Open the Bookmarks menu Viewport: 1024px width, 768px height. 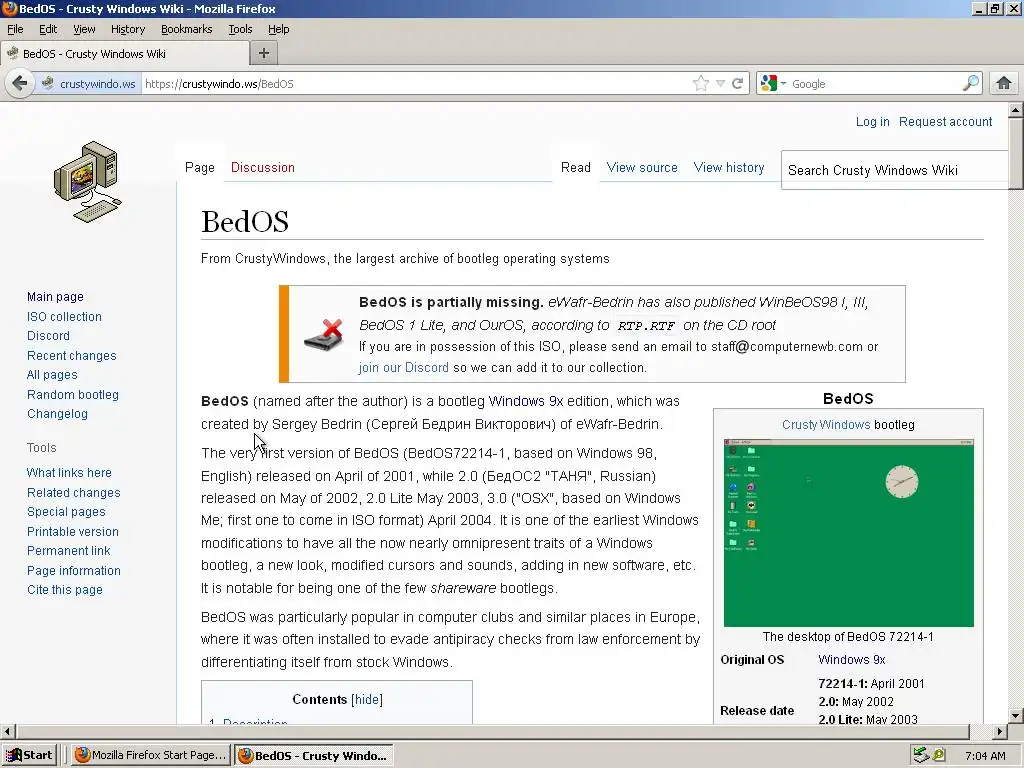(187, 29)
